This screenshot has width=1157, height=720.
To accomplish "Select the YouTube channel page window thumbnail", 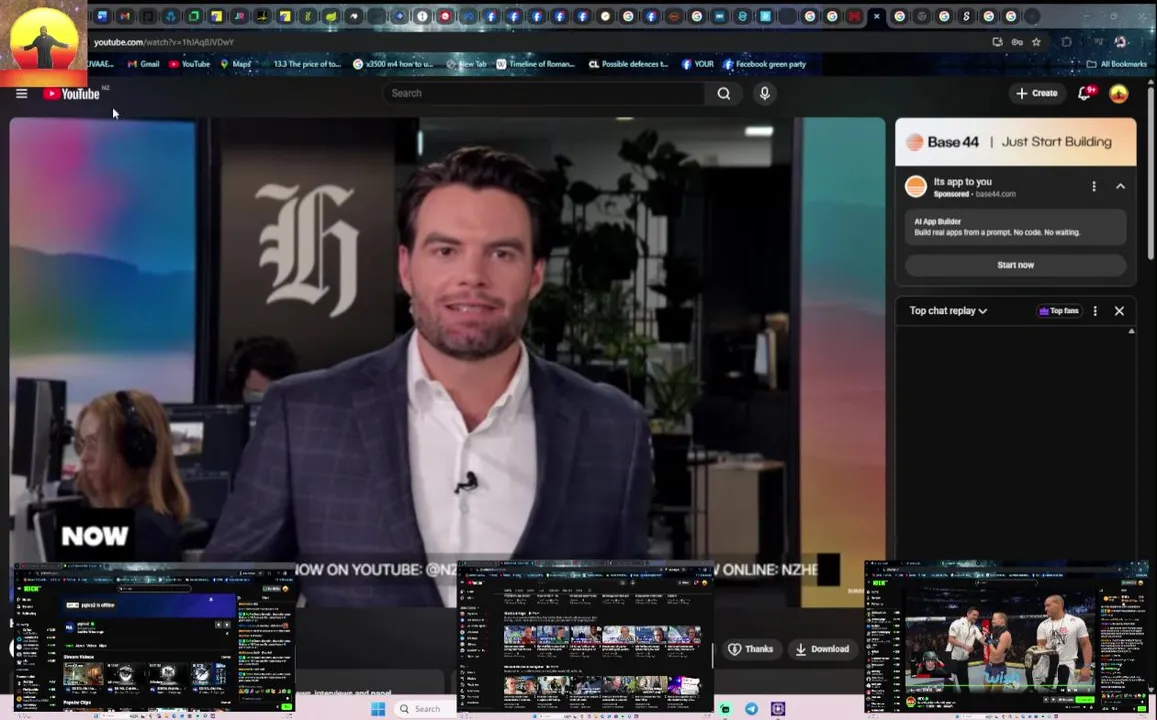I will [585, 640].
